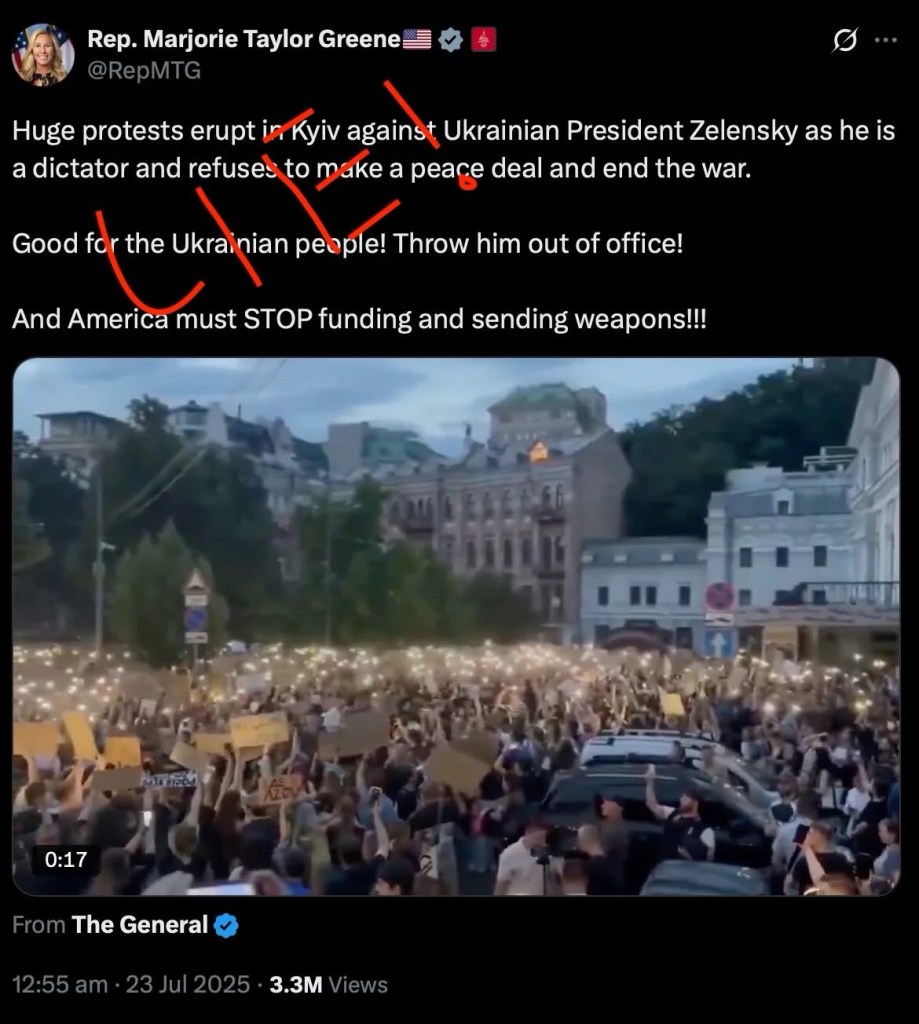
Task: Click the blue verified badge beside Greene's name
Action: pyautogui.click(x=451, y=40)
